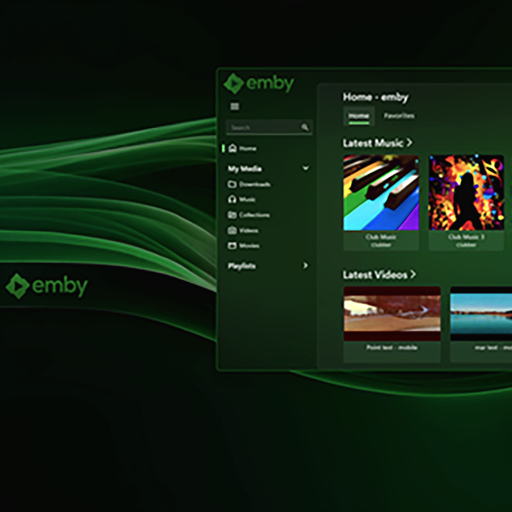
Task: Open the lake video thumbnail
Action: pos(481,314)
